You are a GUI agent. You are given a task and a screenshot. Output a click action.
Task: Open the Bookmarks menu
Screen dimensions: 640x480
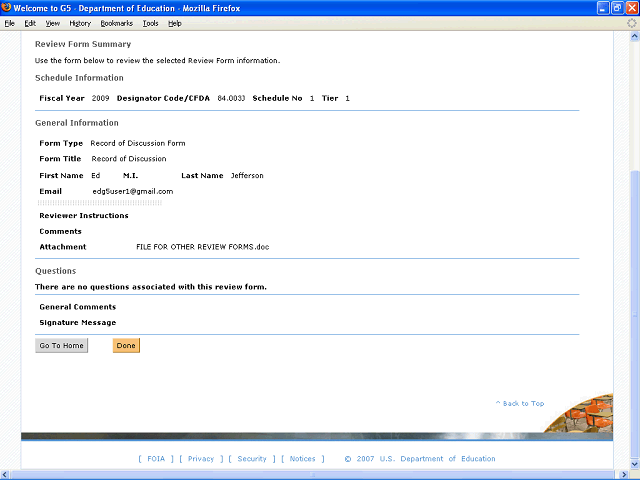click(117, 24)
